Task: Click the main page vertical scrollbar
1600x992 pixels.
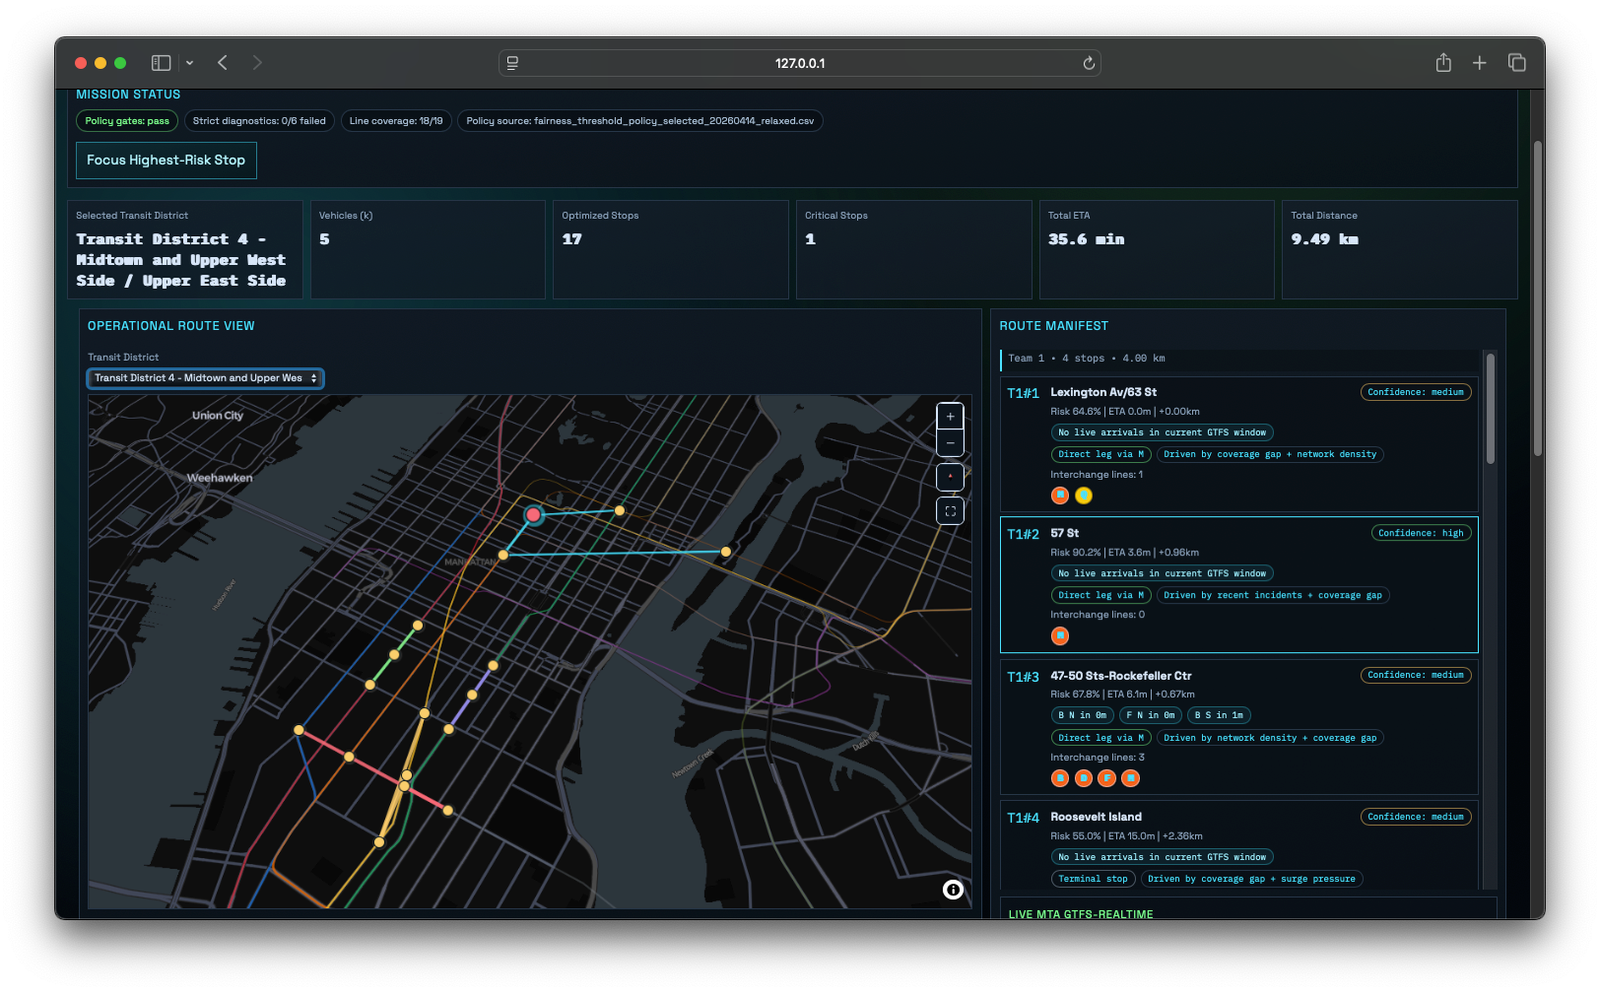Action: point(1537,298)
